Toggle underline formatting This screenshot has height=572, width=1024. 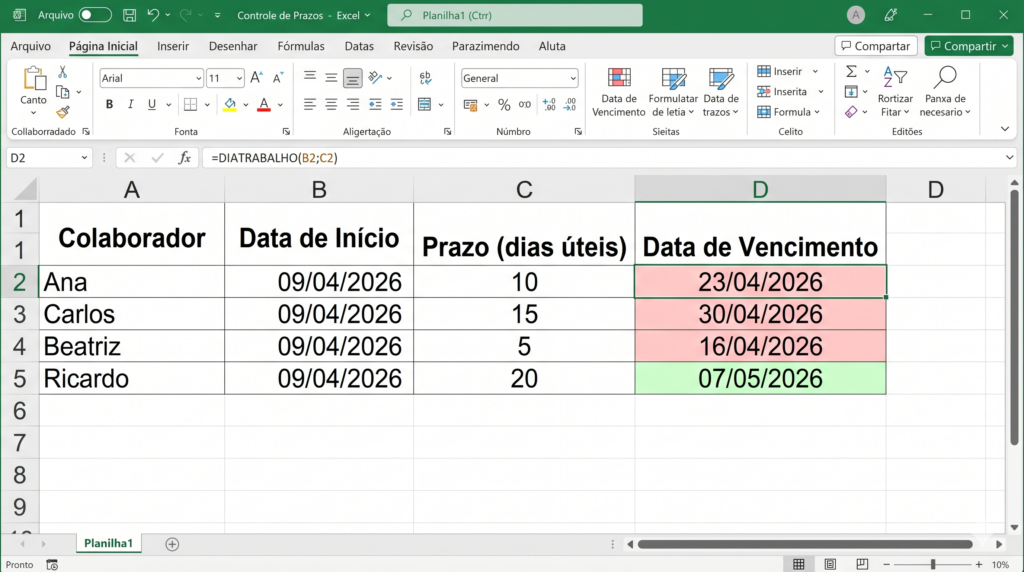click(152, 104)
